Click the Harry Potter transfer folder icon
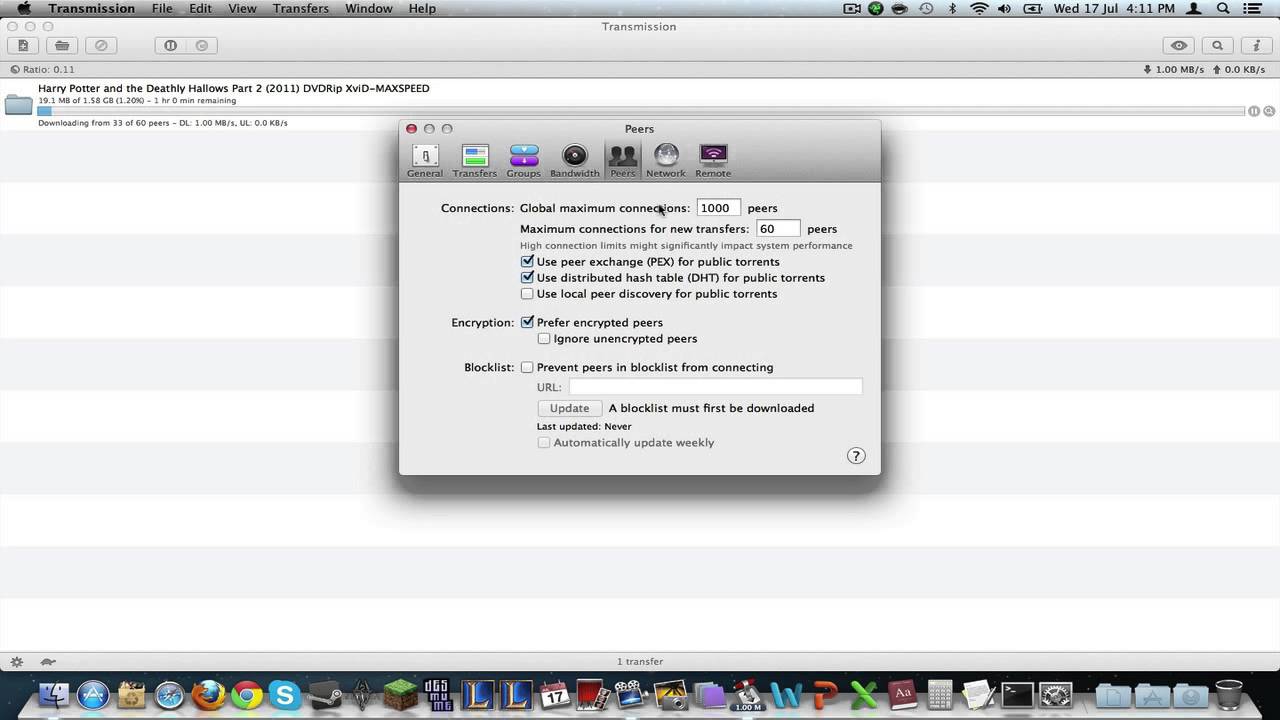1280x720 pixels. pos(18,104)
